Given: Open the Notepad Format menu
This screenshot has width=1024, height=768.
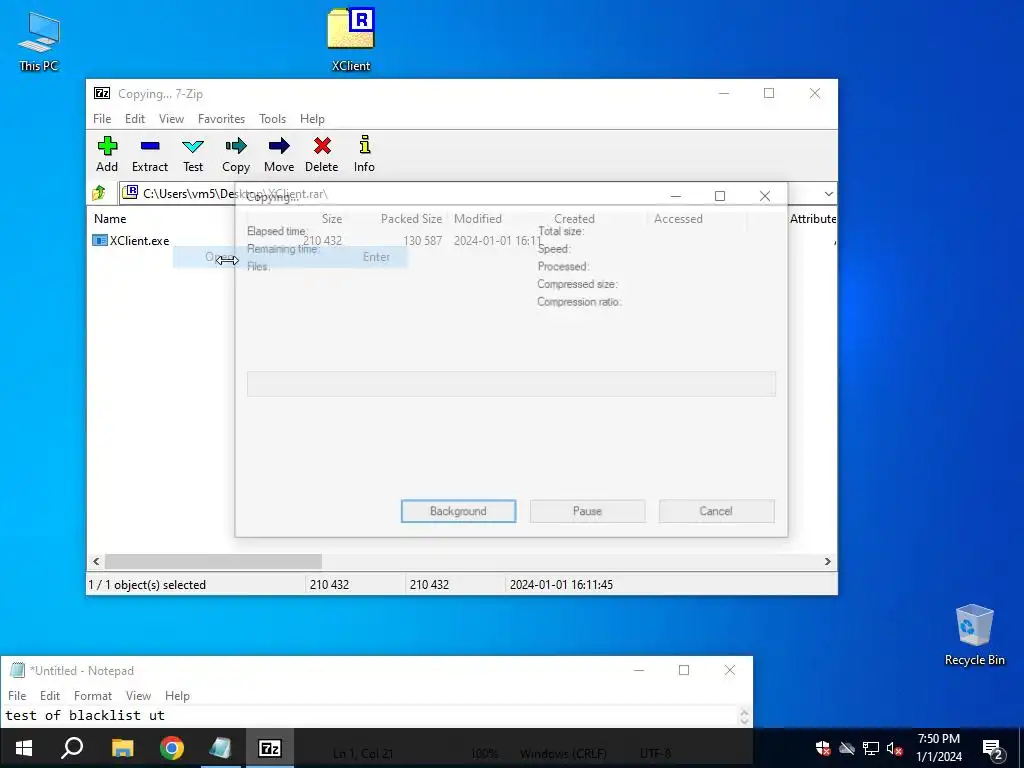Looking at the screenshot, I should tap(93, 696).
